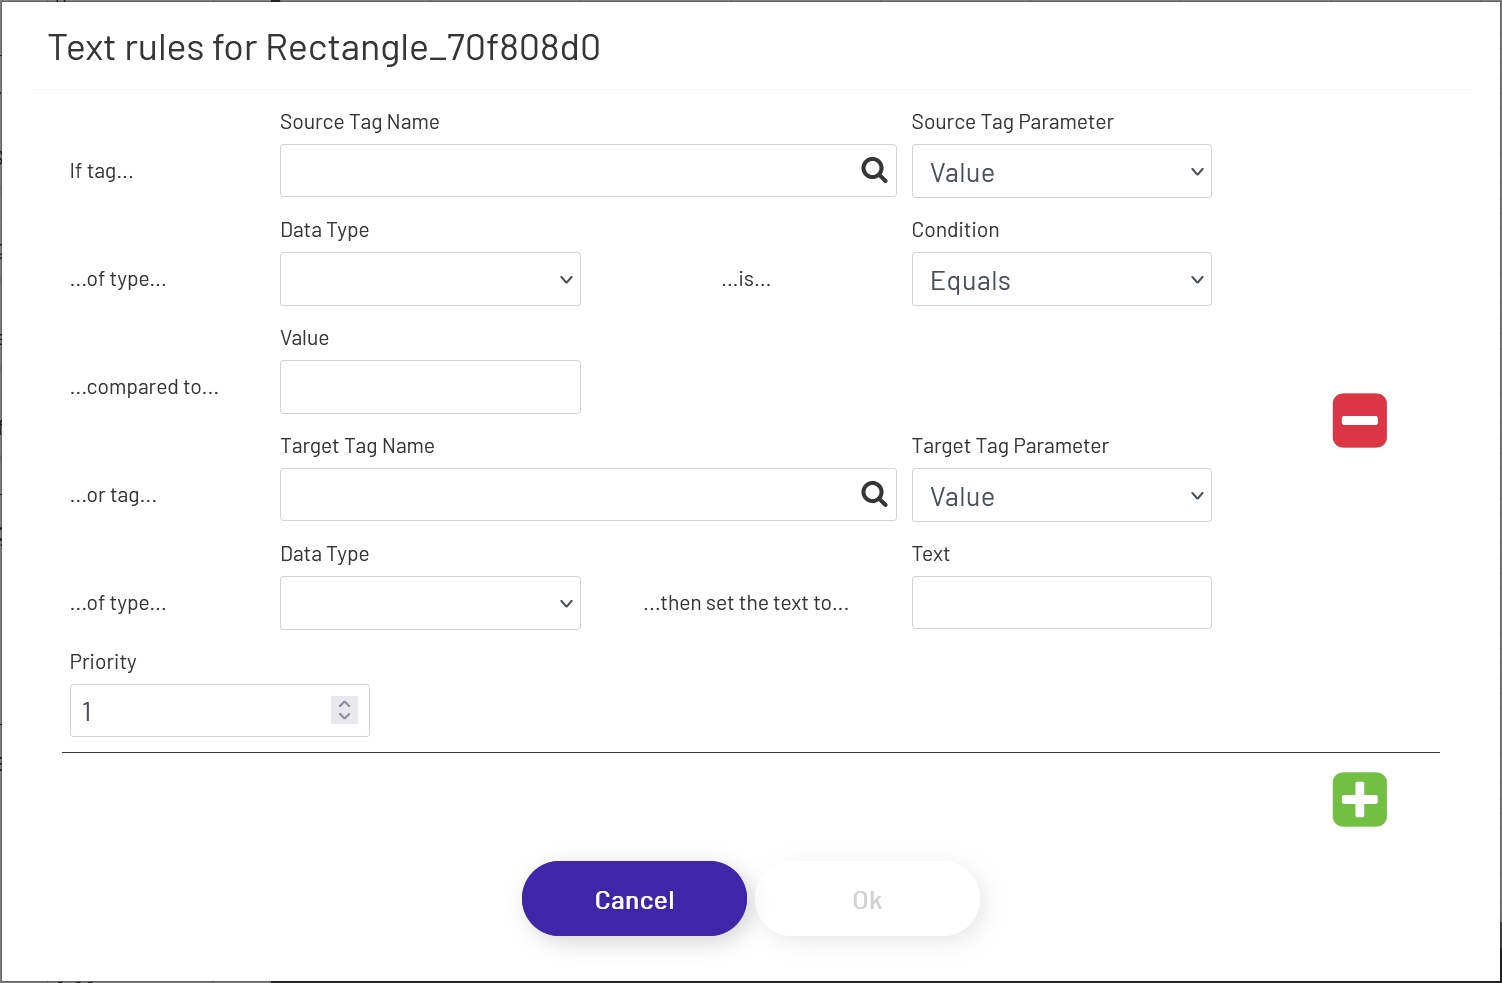Screen dimensions: 1502x983
Task: Click the Ok button
Action: [x=866, y=898]
